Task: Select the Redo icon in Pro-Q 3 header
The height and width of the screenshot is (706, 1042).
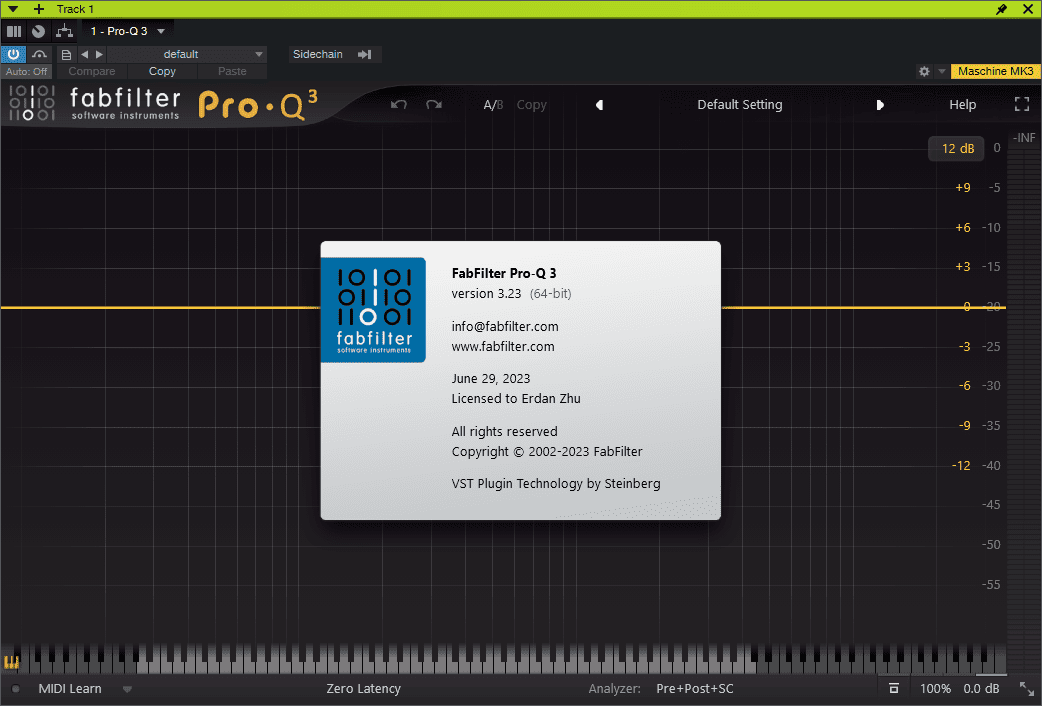Action: click(x=434, y=104)
